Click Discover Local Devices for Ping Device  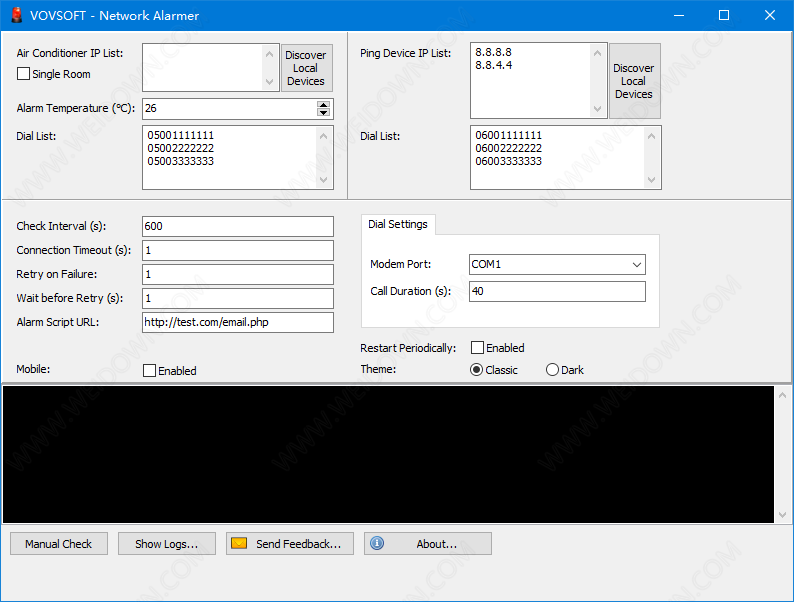pyautogui.click(x=634, y=81)
